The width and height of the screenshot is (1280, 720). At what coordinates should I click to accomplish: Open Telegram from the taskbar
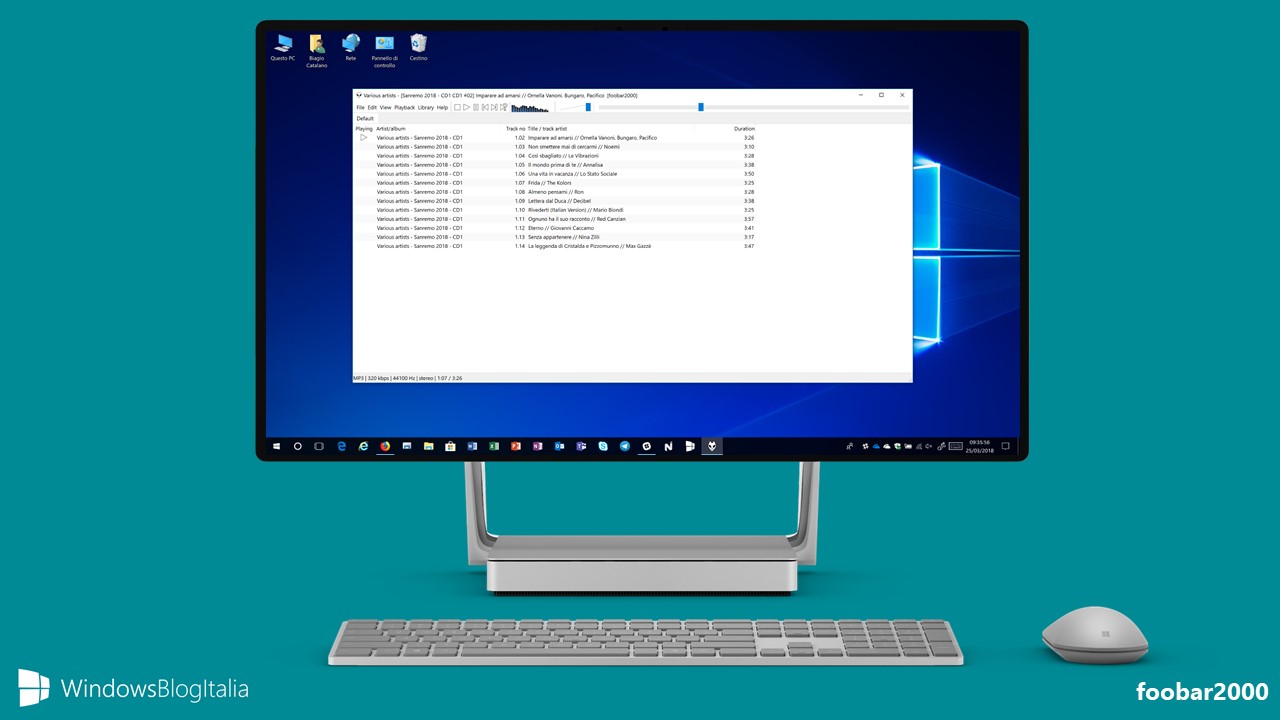625,446
